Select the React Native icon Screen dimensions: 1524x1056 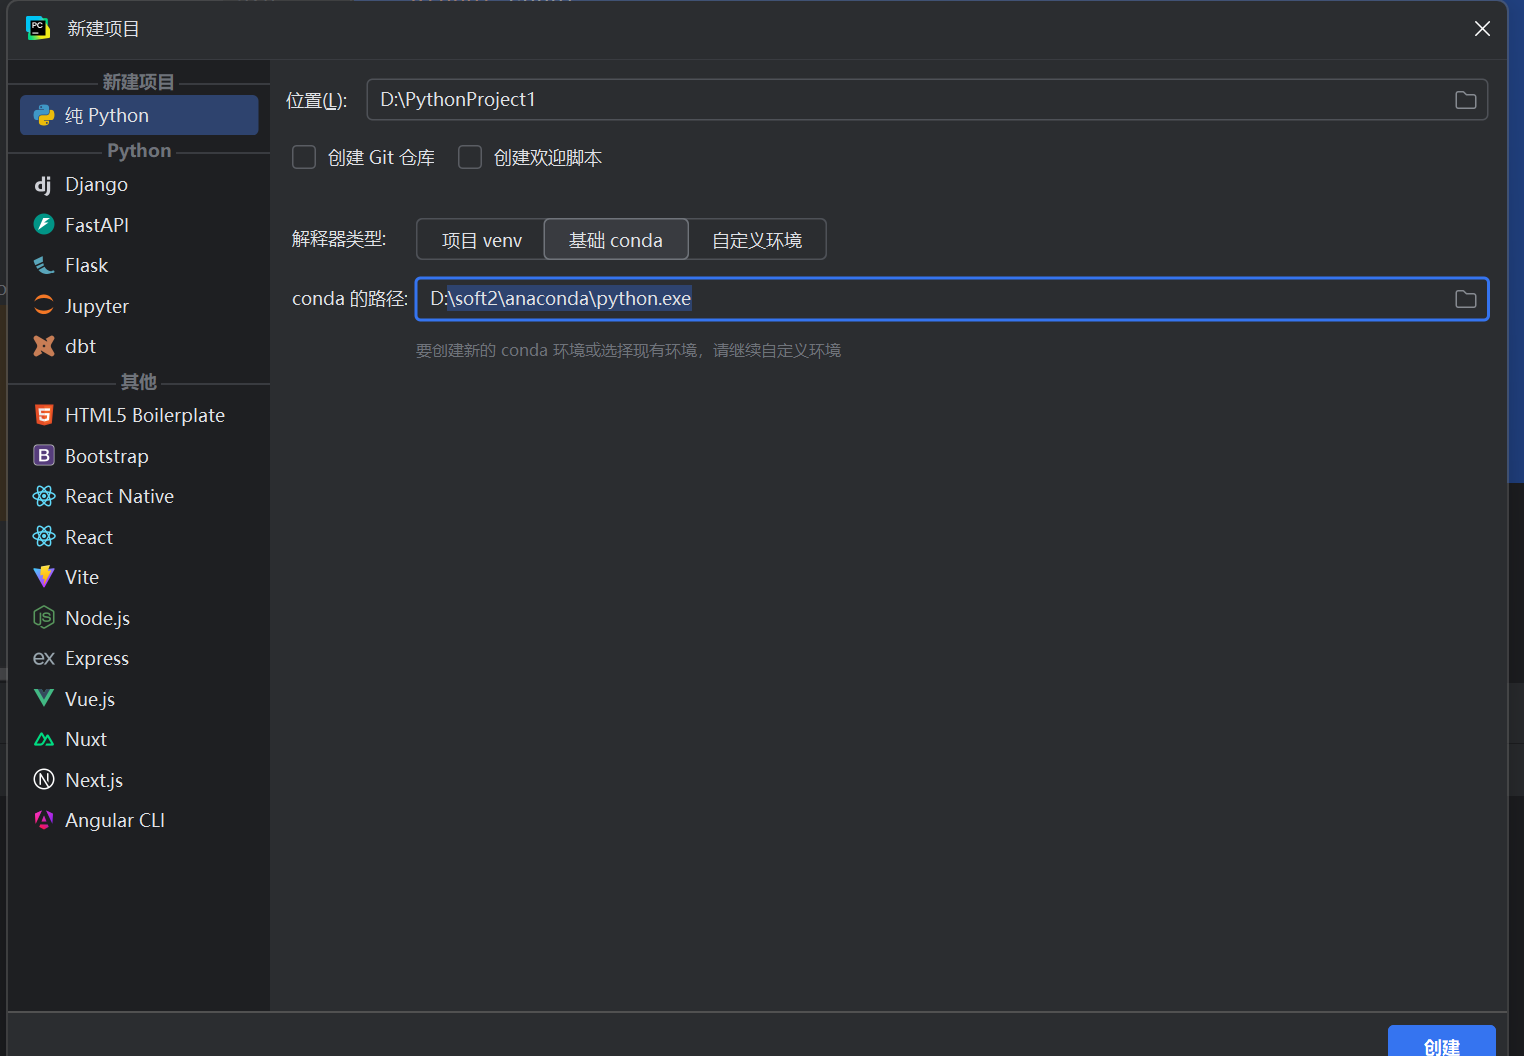[44, 496]
